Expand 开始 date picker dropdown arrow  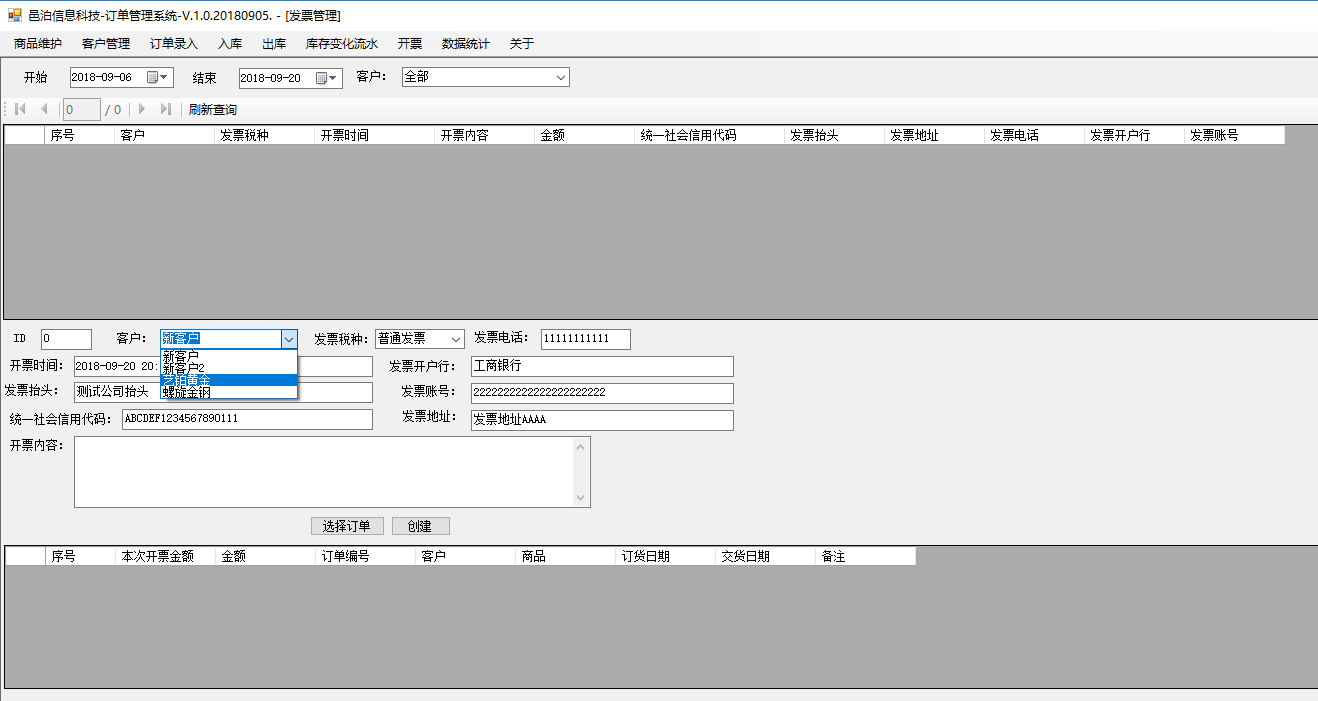165,77
